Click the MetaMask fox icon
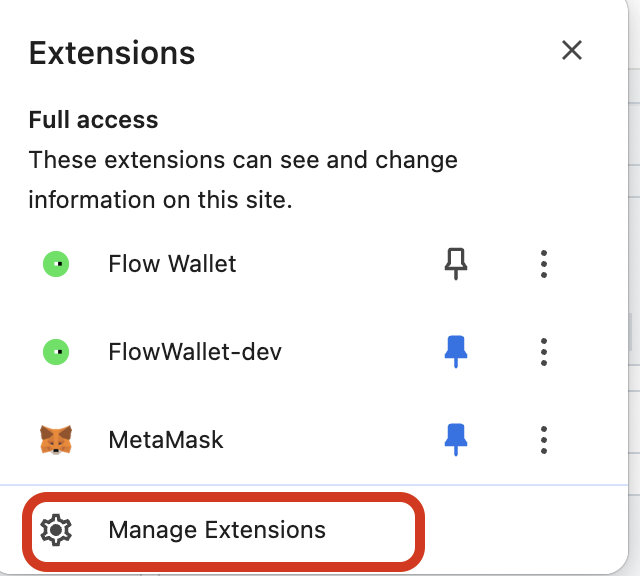The height and width of the screenshot is (576, 640). tap(56, 440)
